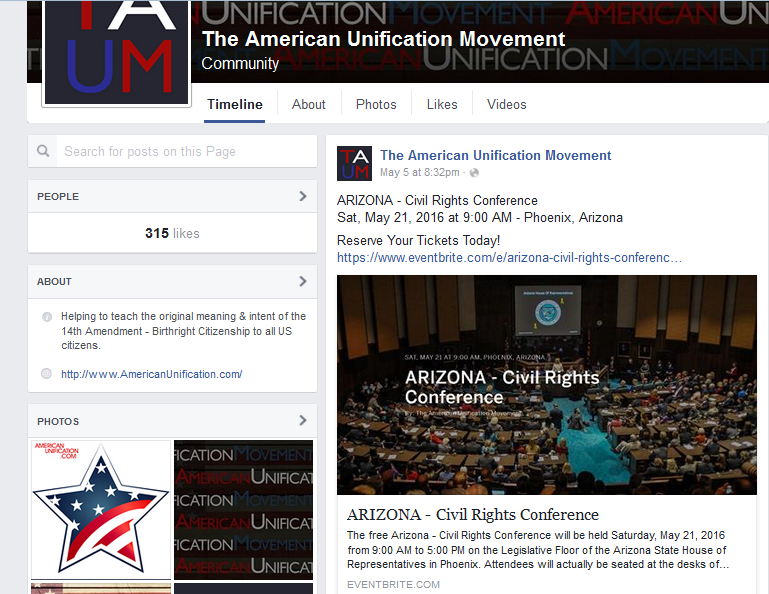769x594 pixels.
Task: Open the Arizona Civil Rights Conference image
Action: click(x=547, y=385)
